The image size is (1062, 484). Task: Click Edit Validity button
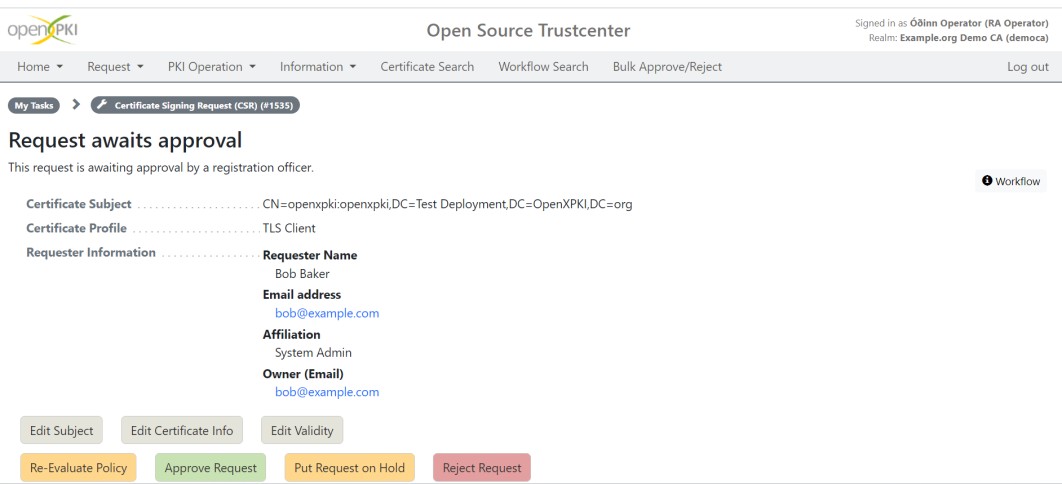coord(302,431)
